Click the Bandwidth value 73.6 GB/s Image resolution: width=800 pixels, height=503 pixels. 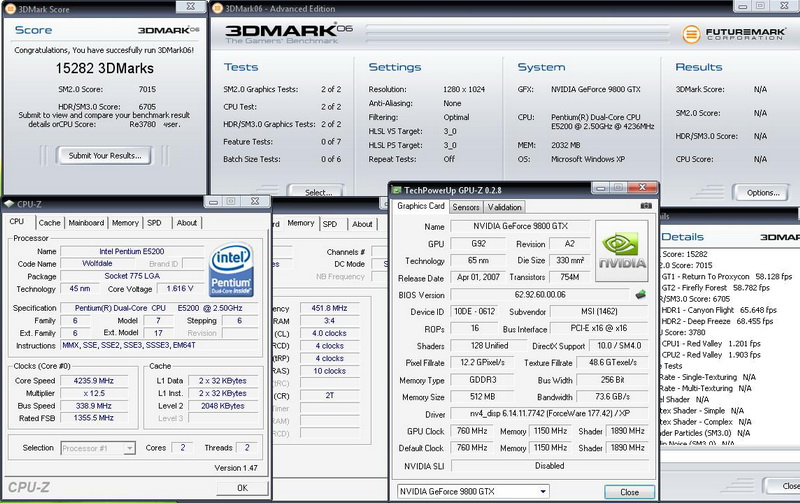coord(612,396)
